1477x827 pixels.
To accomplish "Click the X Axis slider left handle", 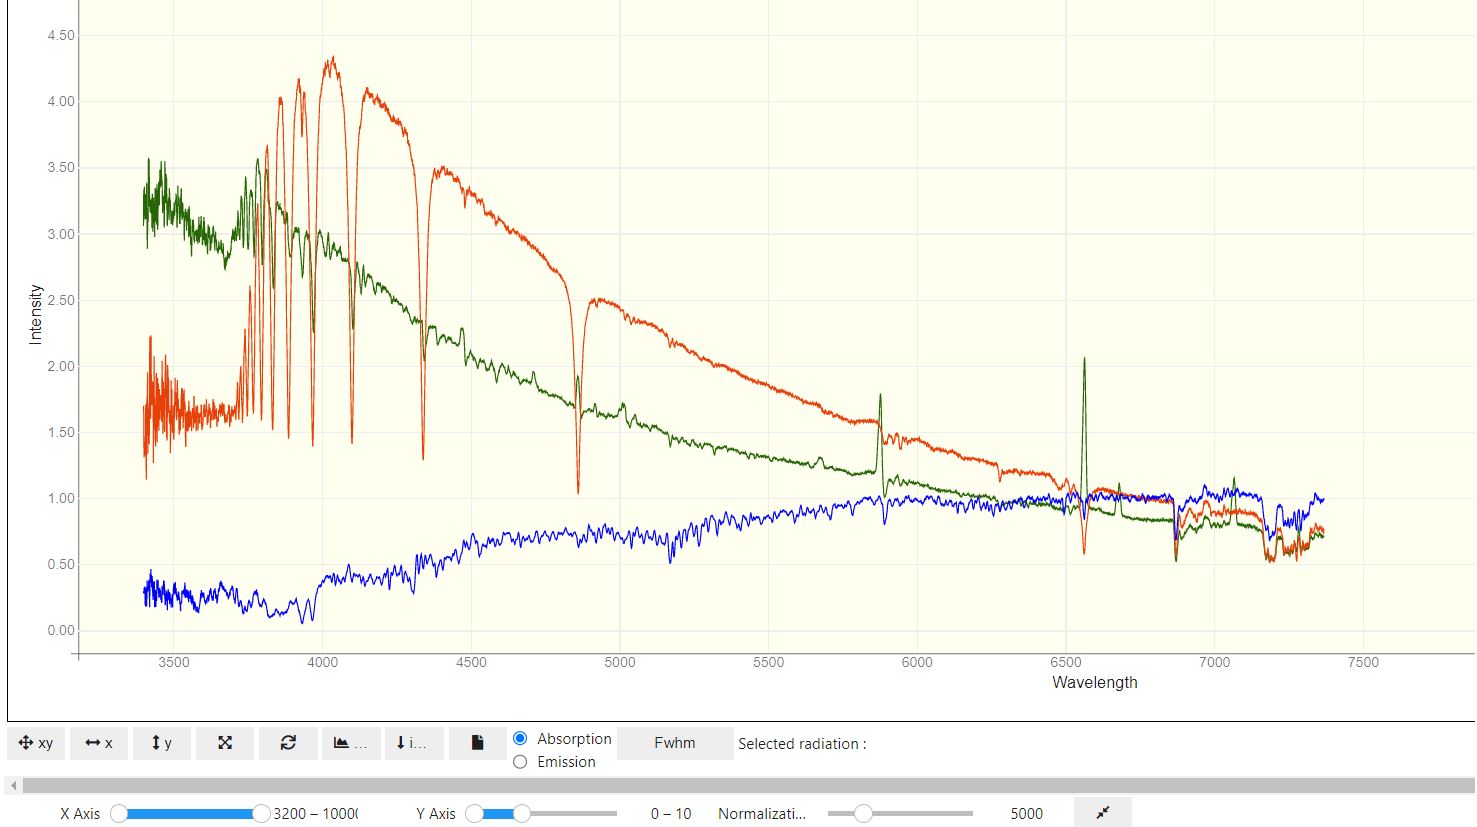I will pos(119,814).
